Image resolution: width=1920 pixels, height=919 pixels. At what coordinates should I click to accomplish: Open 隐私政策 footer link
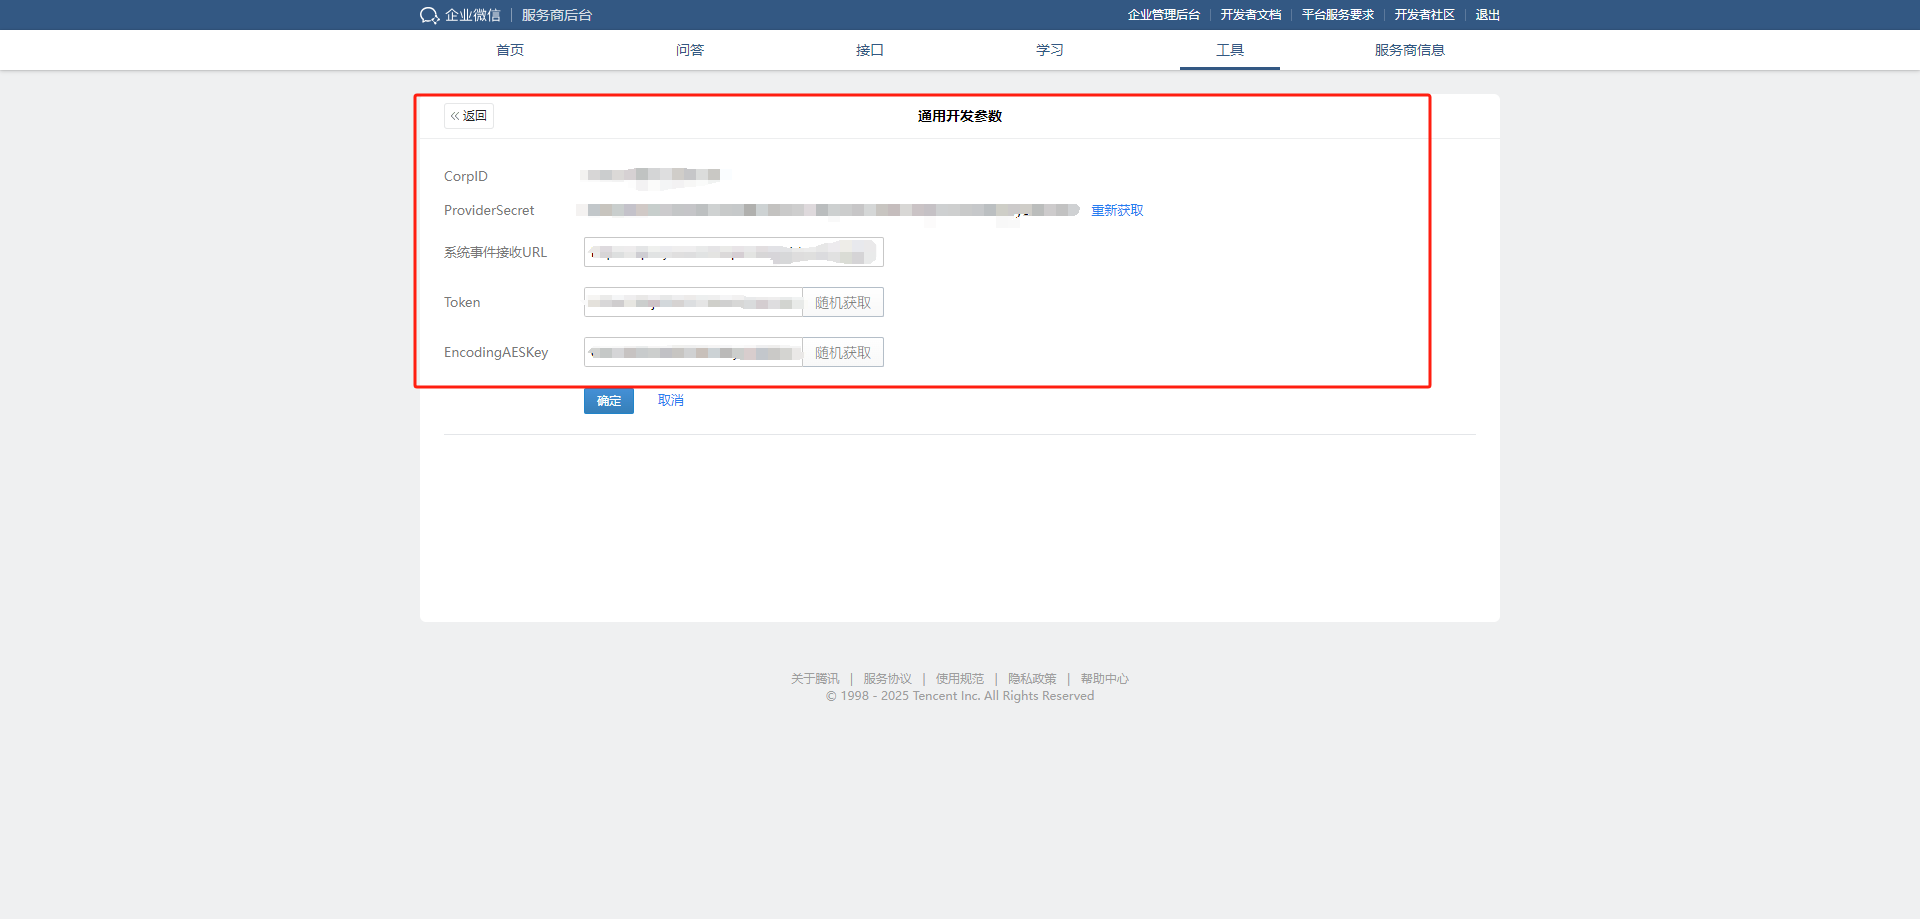coord(1032,679)
